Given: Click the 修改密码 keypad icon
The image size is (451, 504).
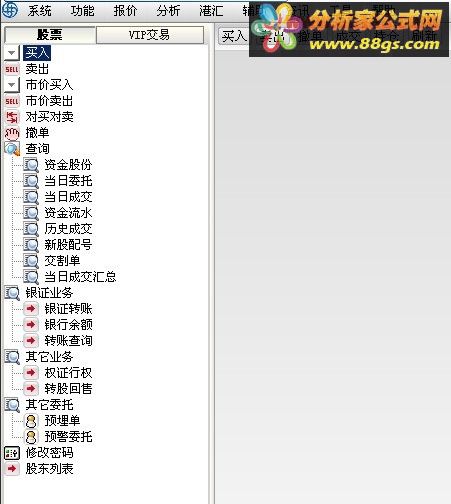Looking at the screenshot, I should click(x=12, y=453).
